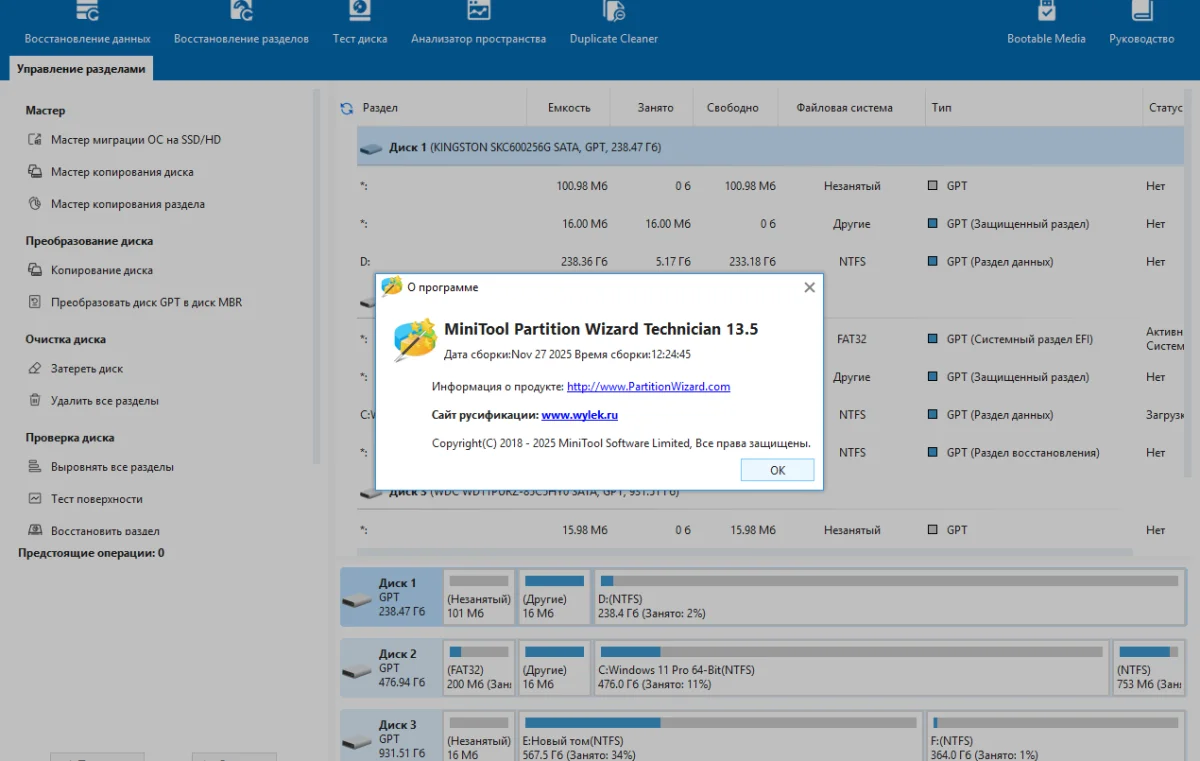The width and height of the screenshot is (1200, 761).
Task: Open the www.PartitionWizard.com link
Action: [648, 387]
